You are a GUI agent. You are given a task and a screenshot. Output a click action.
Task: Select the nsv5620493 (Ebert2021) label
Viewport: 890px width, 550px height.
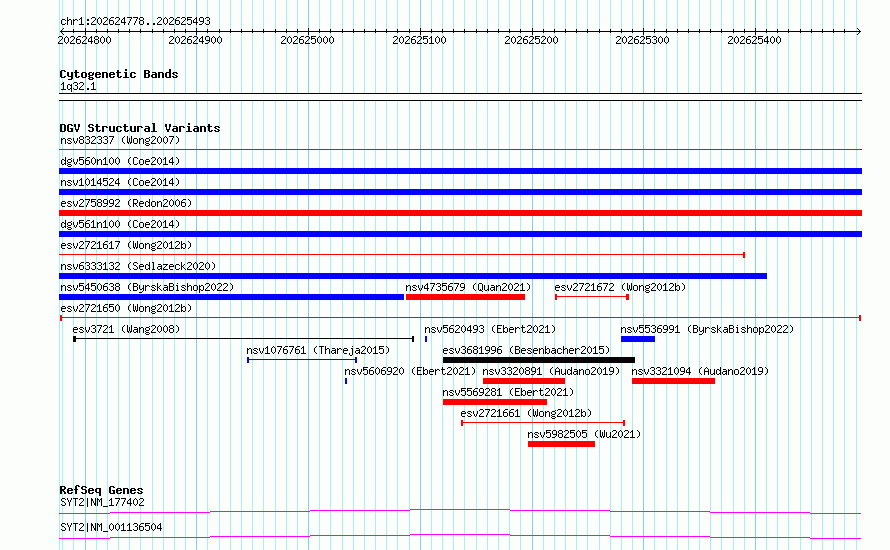(x=490, y=329)
